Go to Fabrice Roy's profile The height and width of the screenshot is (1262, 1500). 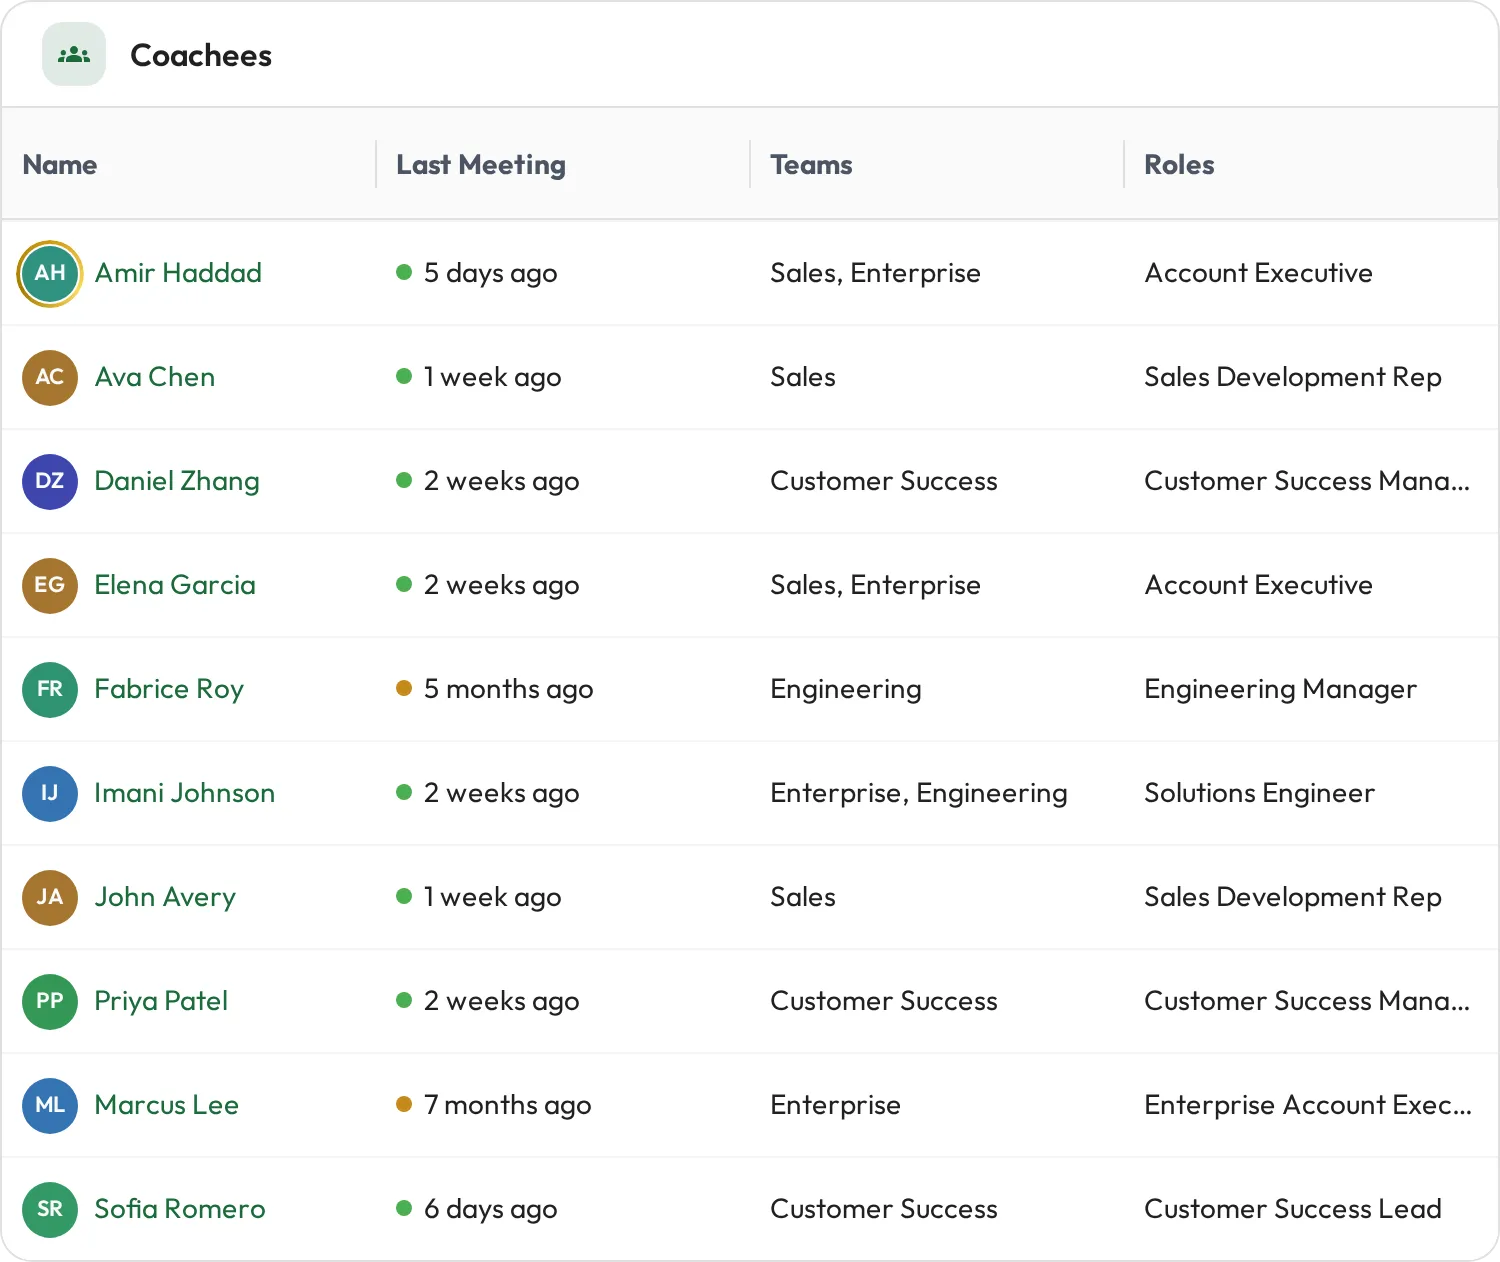tap(169, 689)
